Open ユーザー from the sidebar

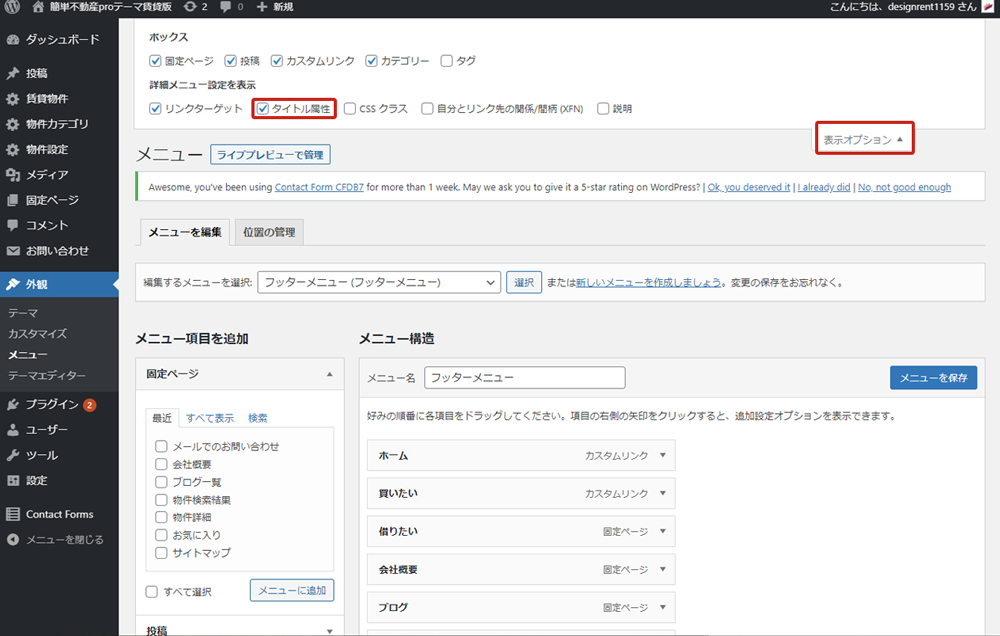[46, 430]
